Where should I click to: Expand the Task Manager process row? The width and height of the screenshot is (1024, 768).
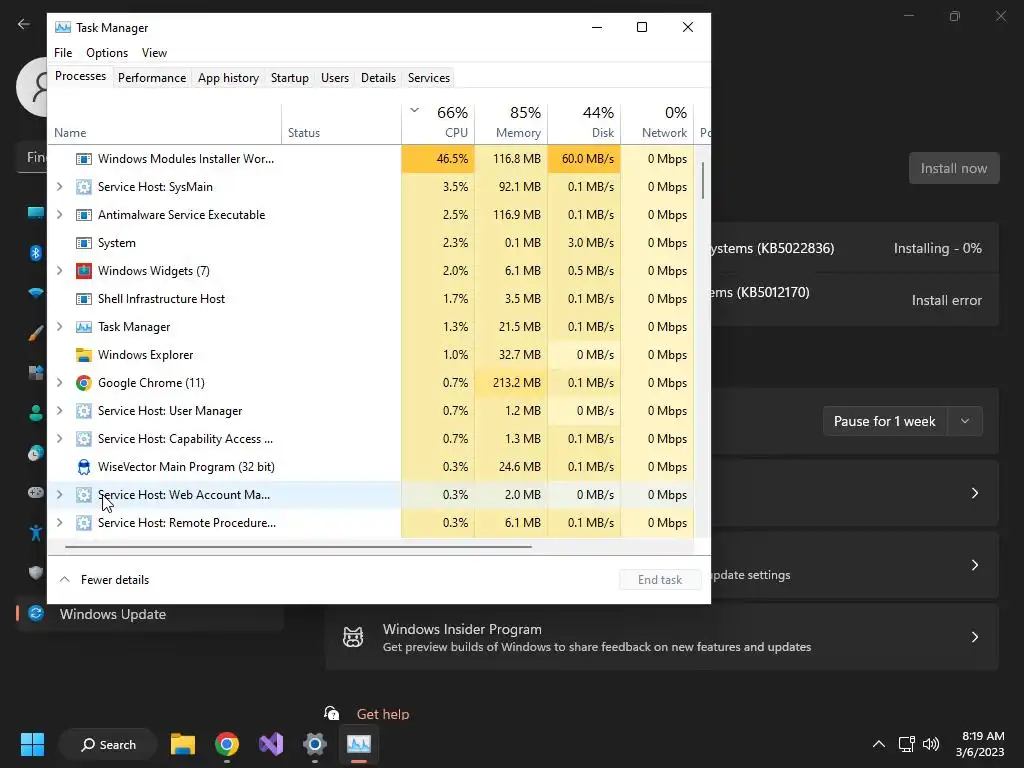pos(59,327)
